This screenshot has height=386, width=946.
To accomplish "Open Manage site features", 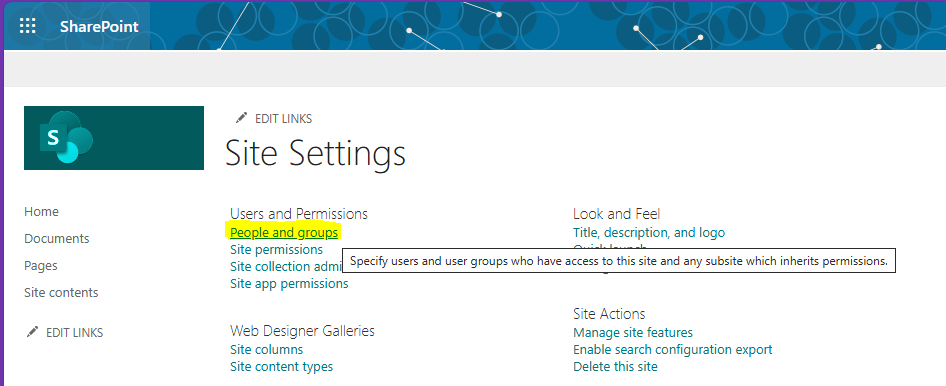I will (x=633, y=332).
